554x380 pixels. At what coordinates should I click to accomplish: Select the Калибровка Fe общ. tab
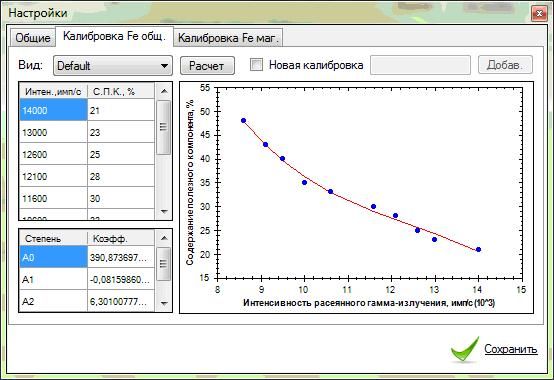114,36
